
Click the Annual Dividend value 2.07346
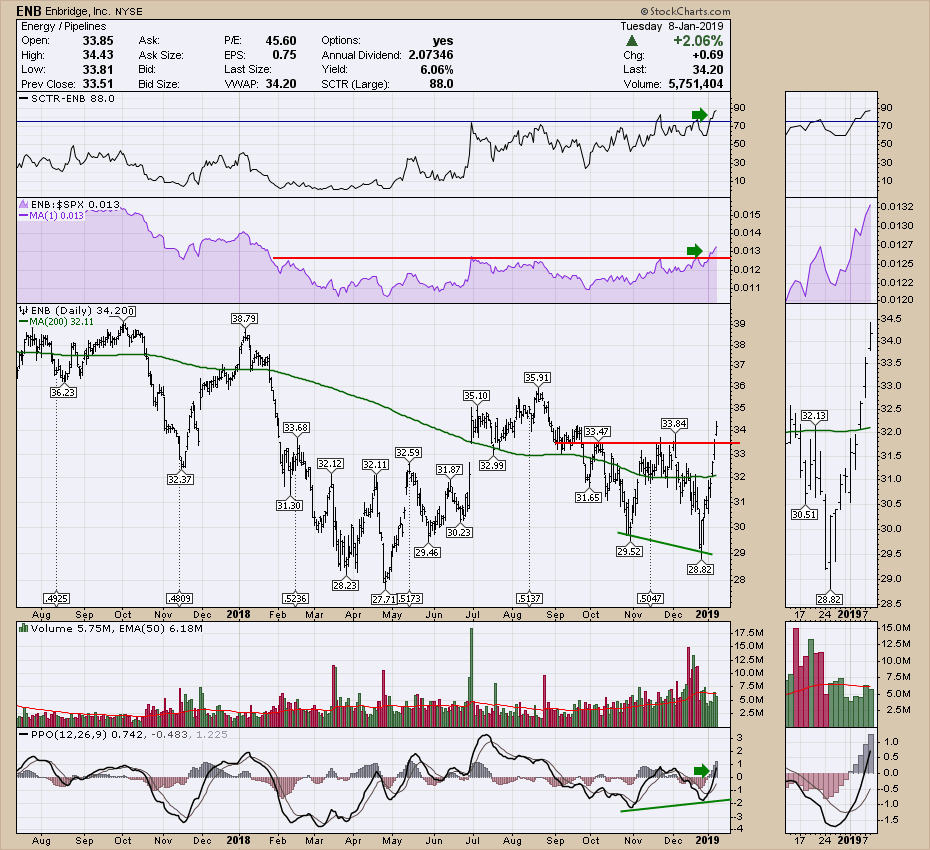tap(431, 55)
